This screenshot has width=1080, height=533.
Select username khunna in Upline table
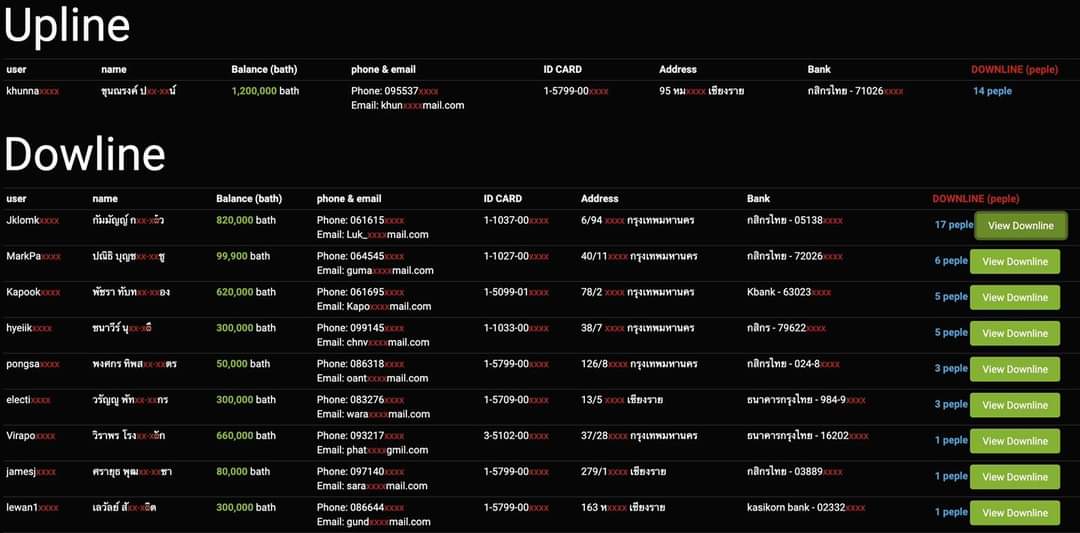(x=32, y=91)
